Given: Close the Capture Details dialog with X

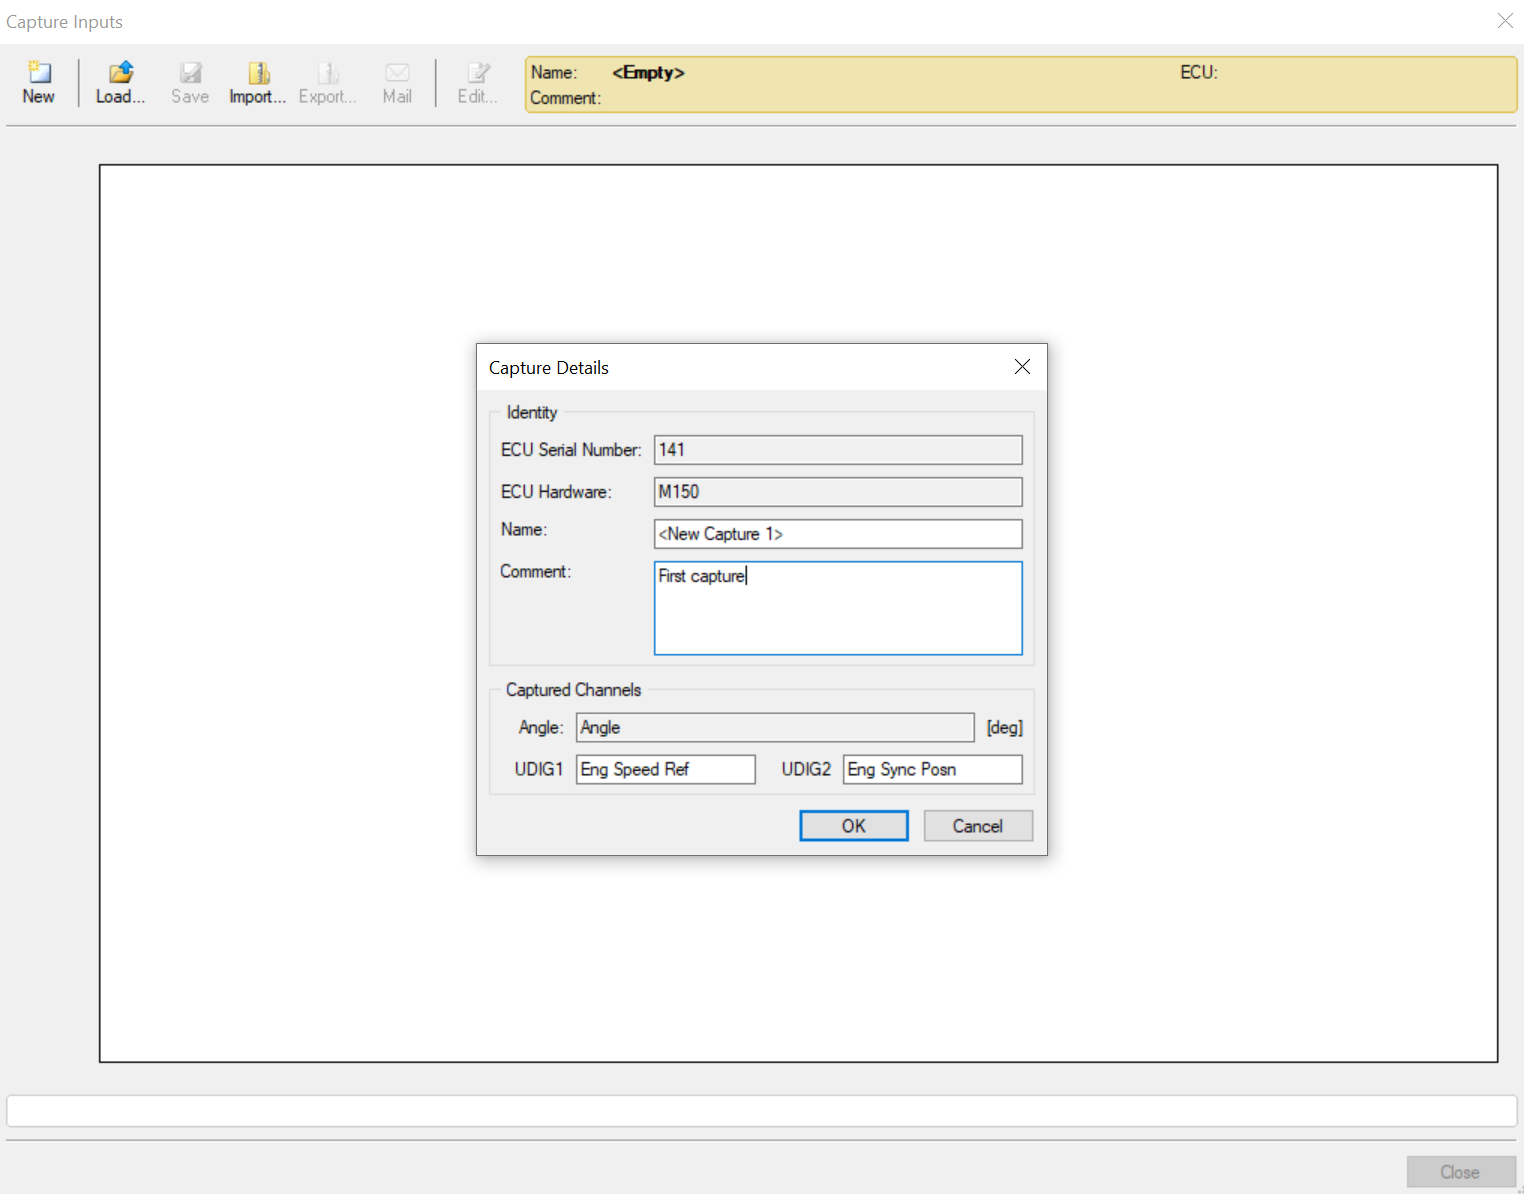Looking at the screenshot, I should click(1022, 367).
